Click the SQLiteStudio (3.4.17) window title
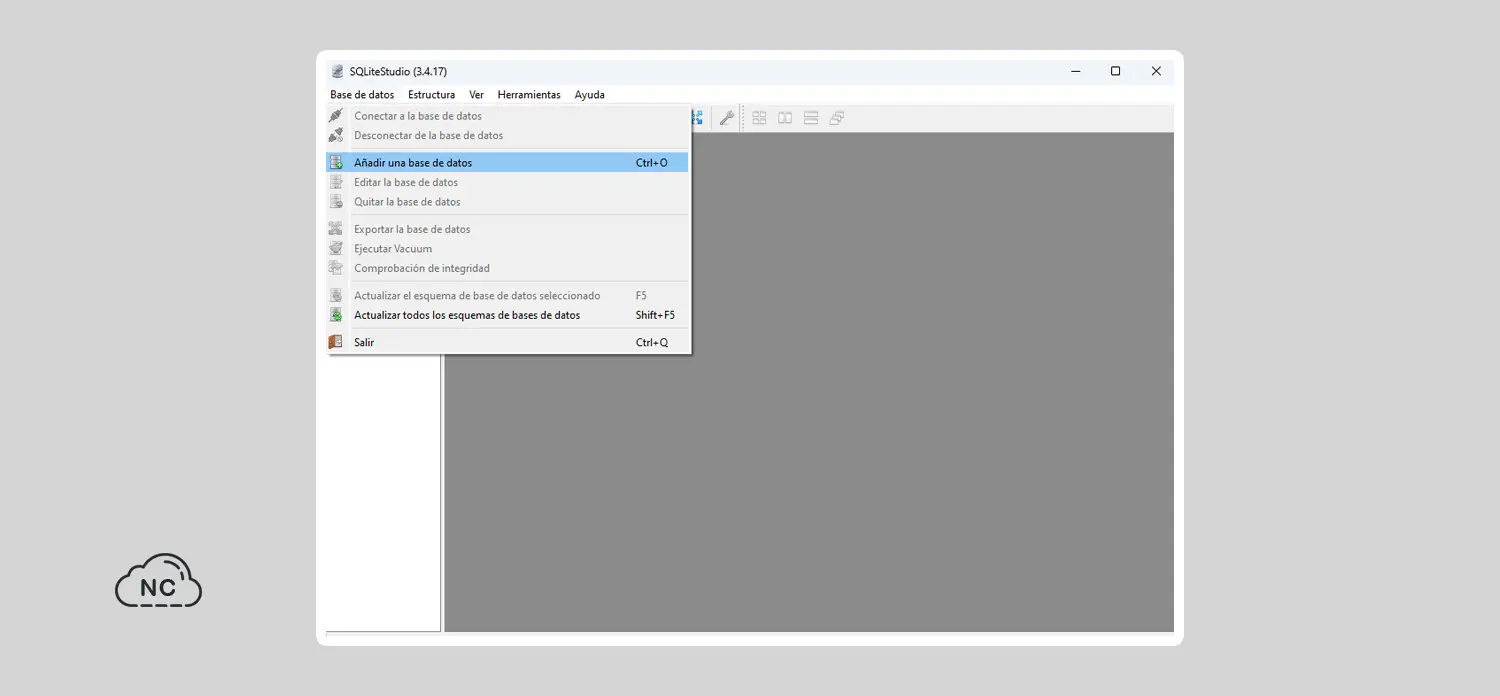Image resolution: width=1500 pixels, height=696 pixels. tap(398, 72)
